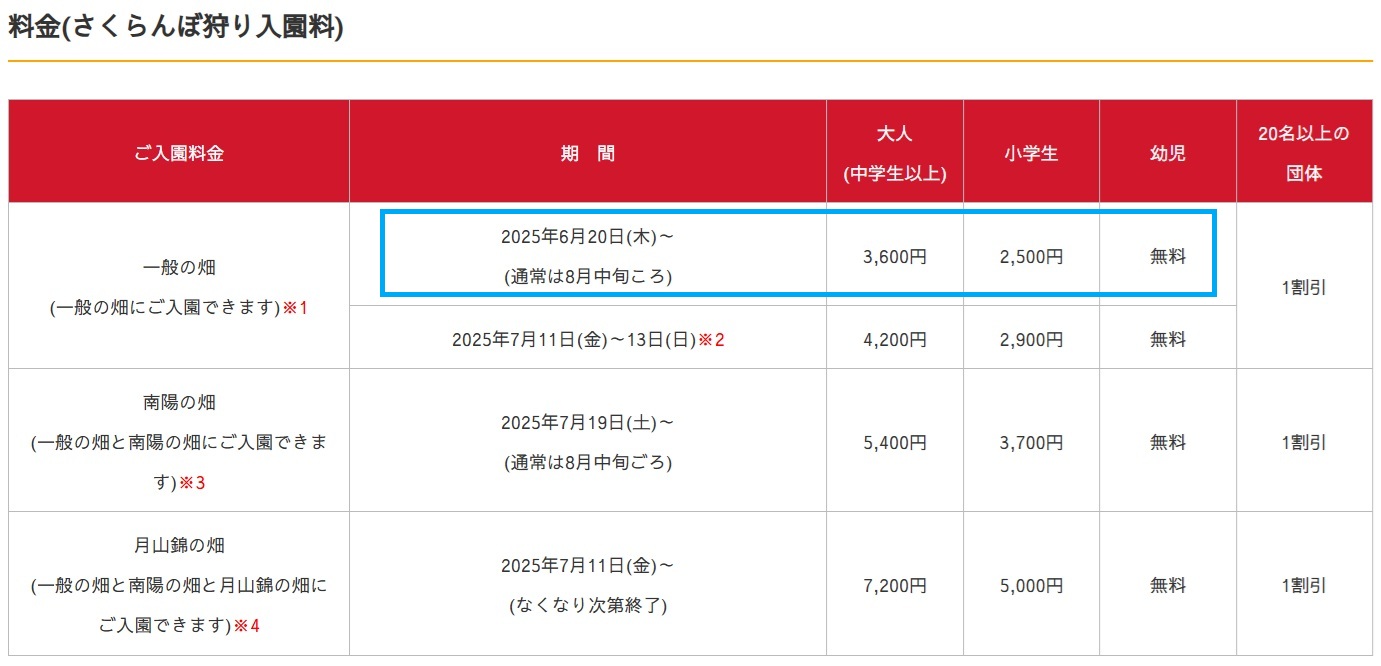Select the 大人(中学生以上) column header
1381x666 pixels.
895,150
